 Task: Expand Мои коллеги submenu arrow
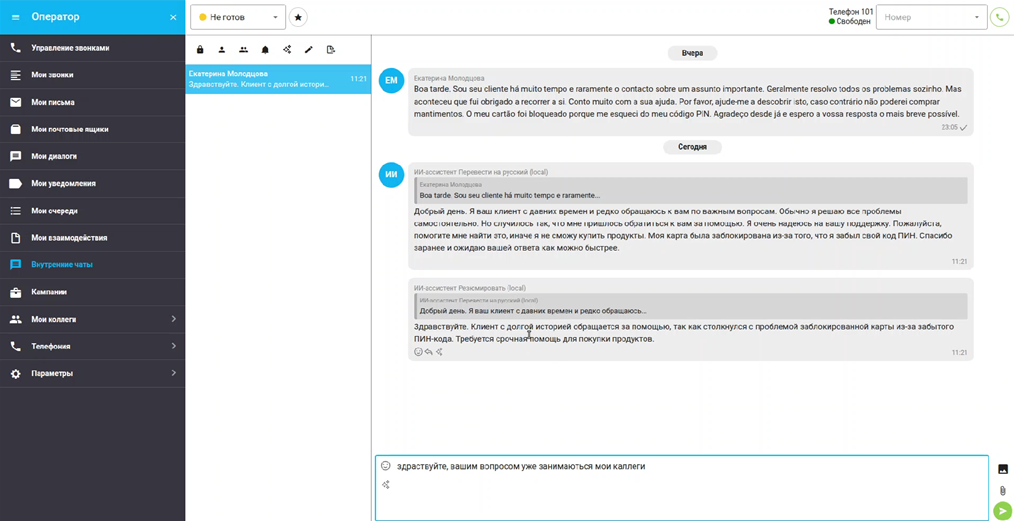point(173,319)
